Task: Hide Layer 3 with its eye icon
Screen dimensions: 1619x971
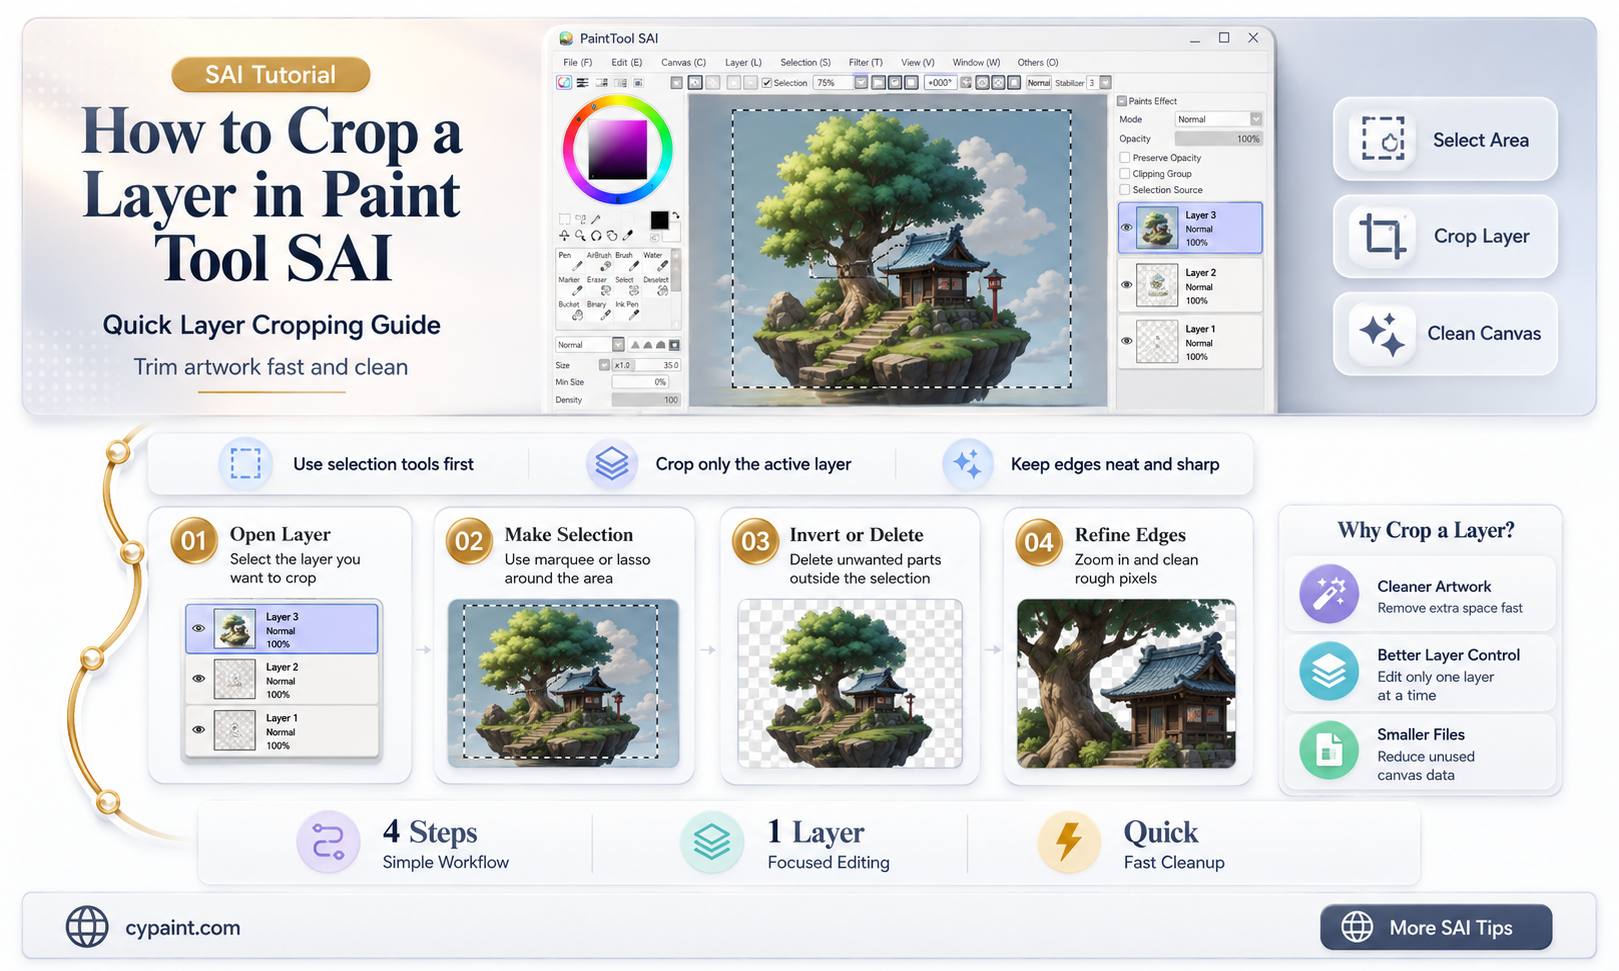Action: (x=1127, y=227)
